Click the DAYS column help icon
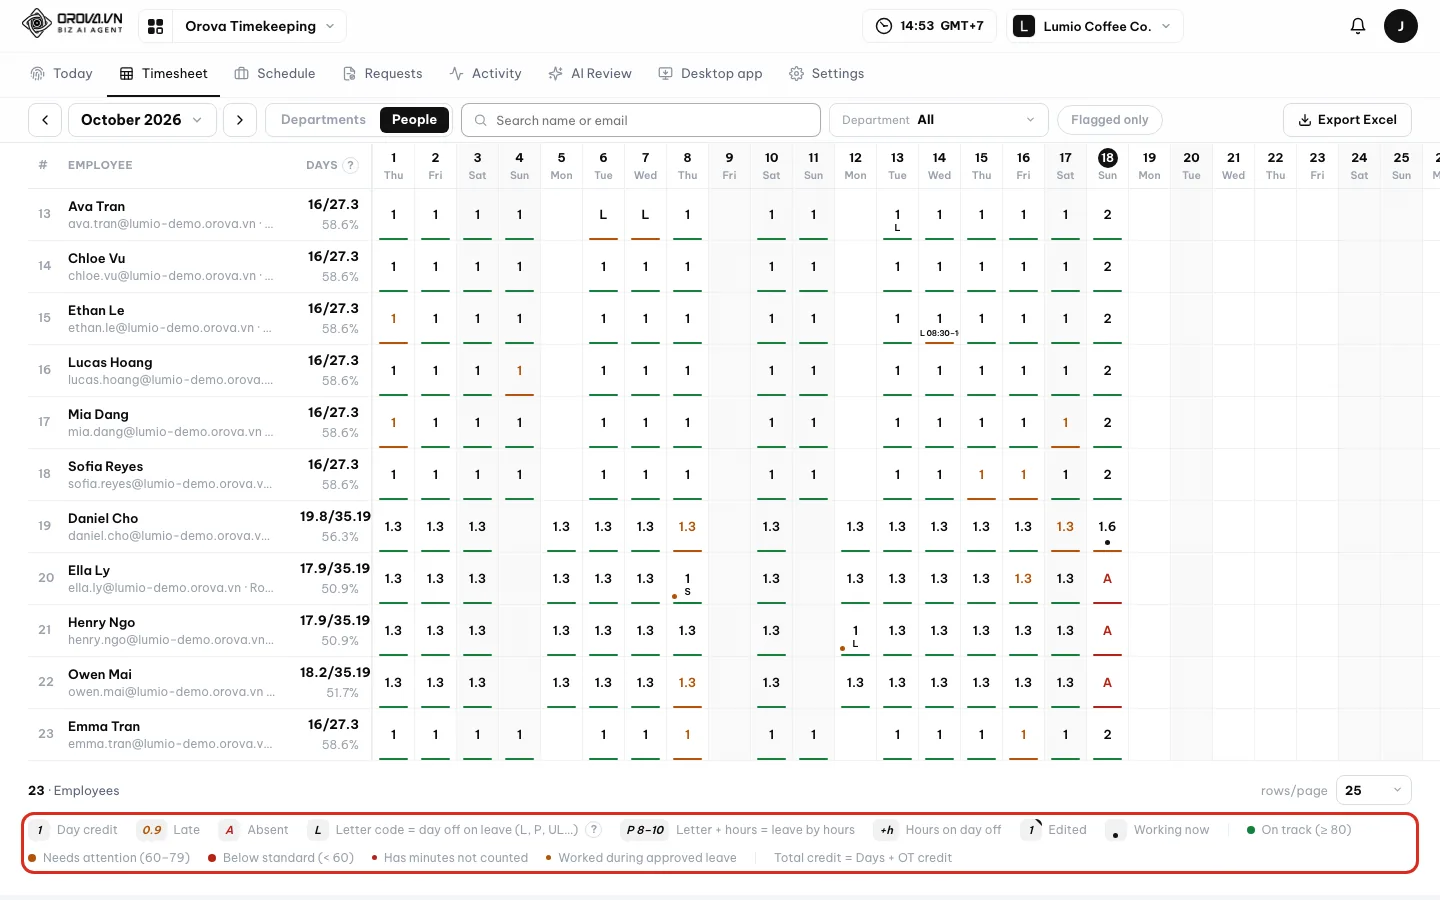Viewport: 1440px width, 900px height. click(x=350, y=165)
